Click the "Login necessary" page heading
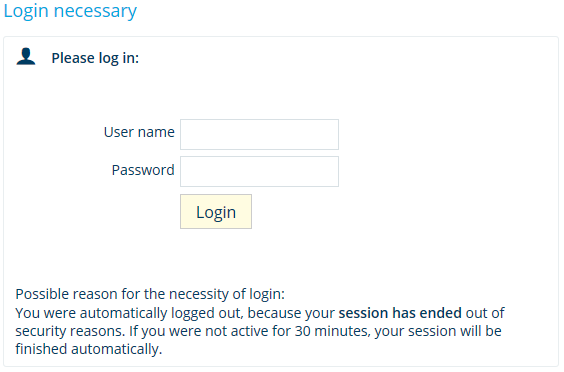564x372 pixels. click(x=70, y=11)
